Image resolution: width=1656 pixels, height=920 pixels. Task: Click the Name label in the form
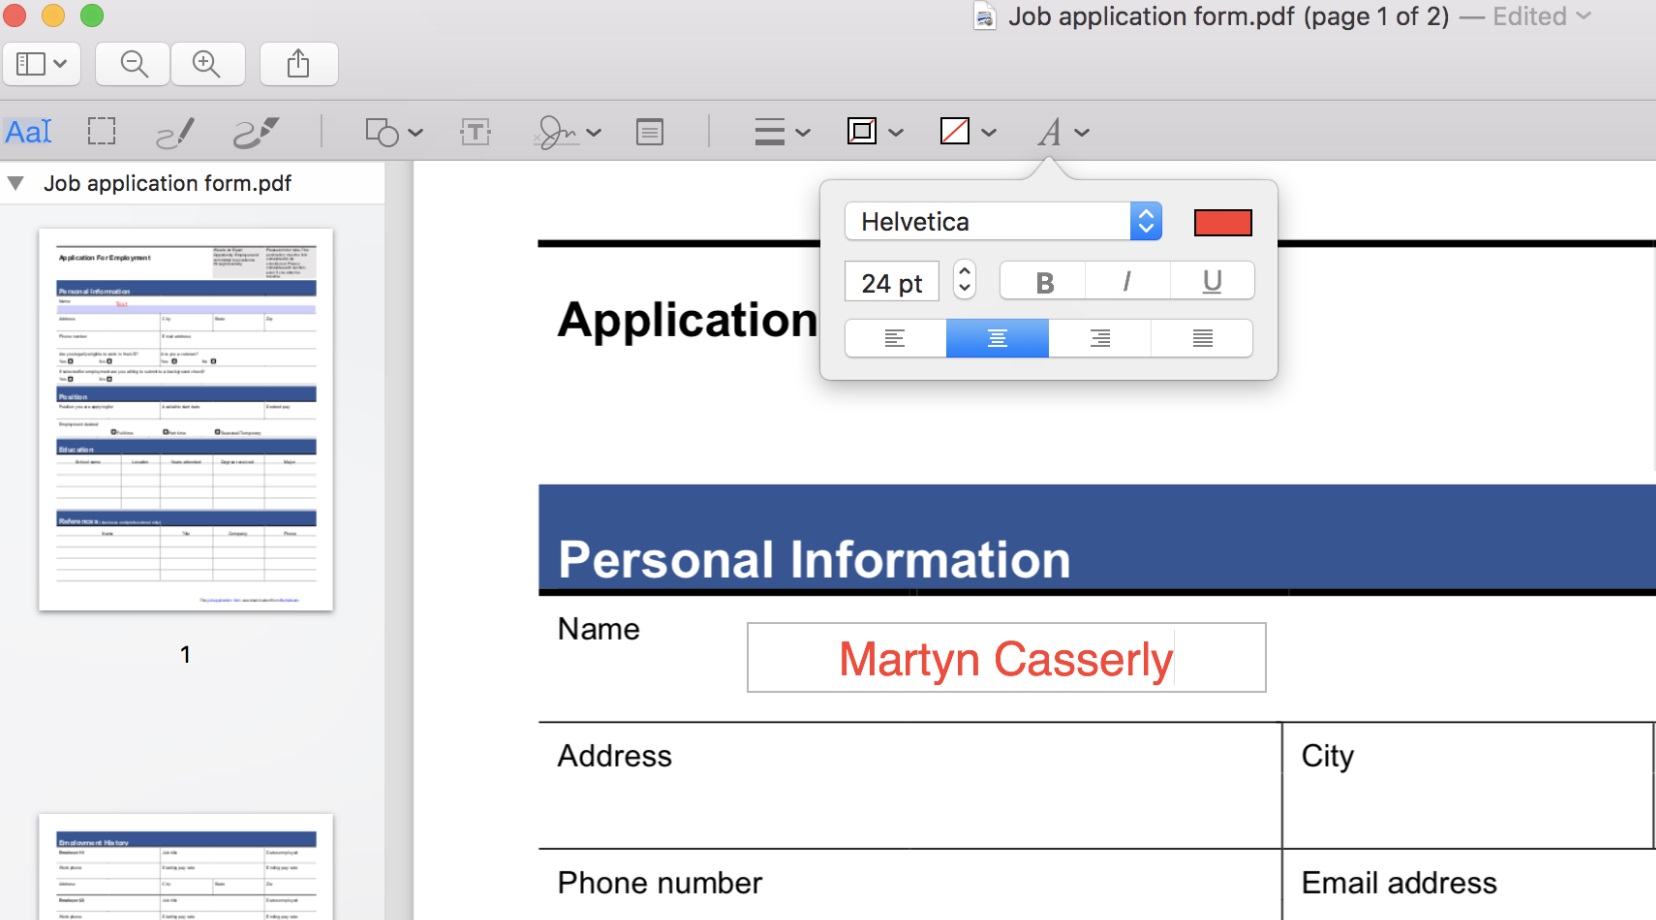pos(599,629)
